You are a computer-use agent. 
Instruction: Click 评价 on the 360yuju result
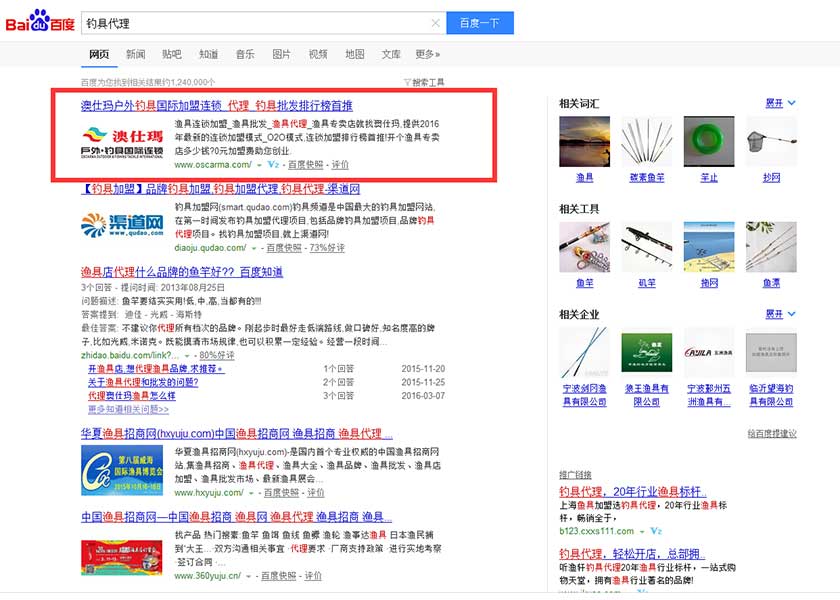coord(313,575)
